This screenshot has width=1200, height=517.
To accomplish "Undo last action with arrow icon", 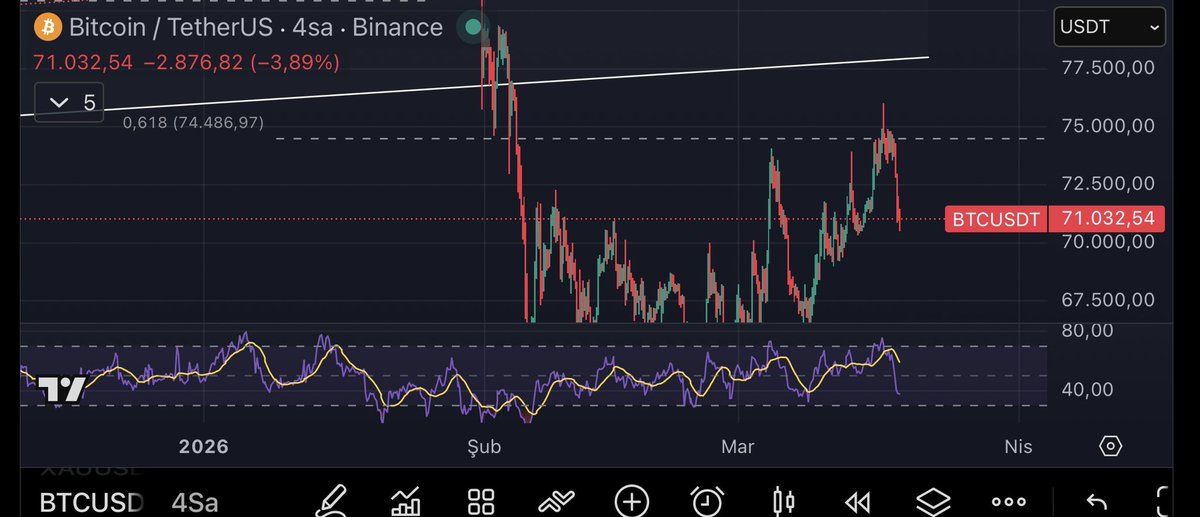I will tap(1096, 501).
